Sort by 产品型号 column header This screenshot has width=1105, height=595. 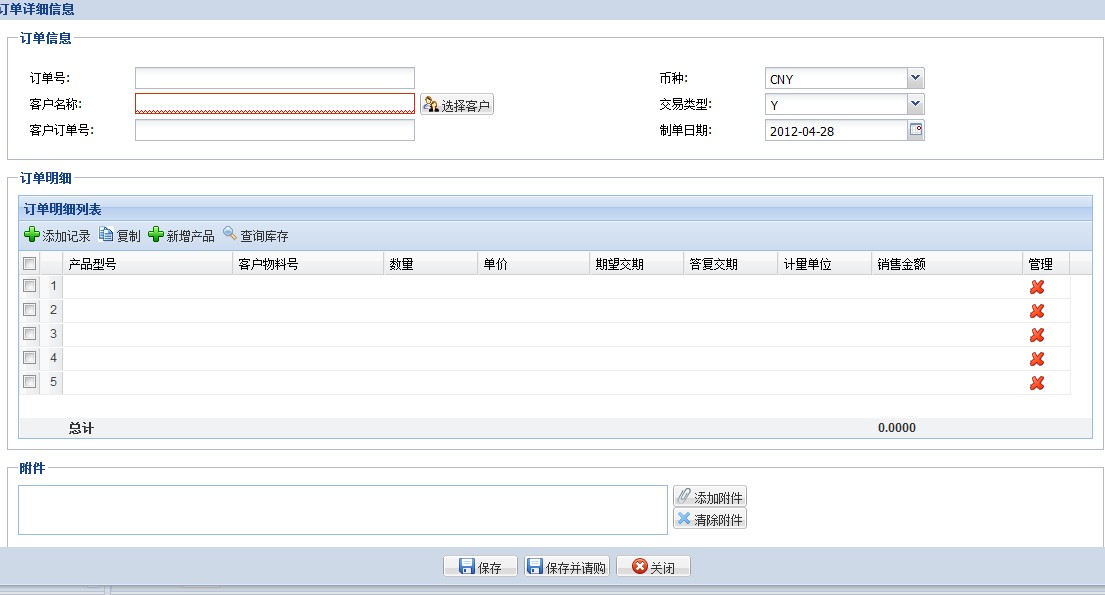147,264
